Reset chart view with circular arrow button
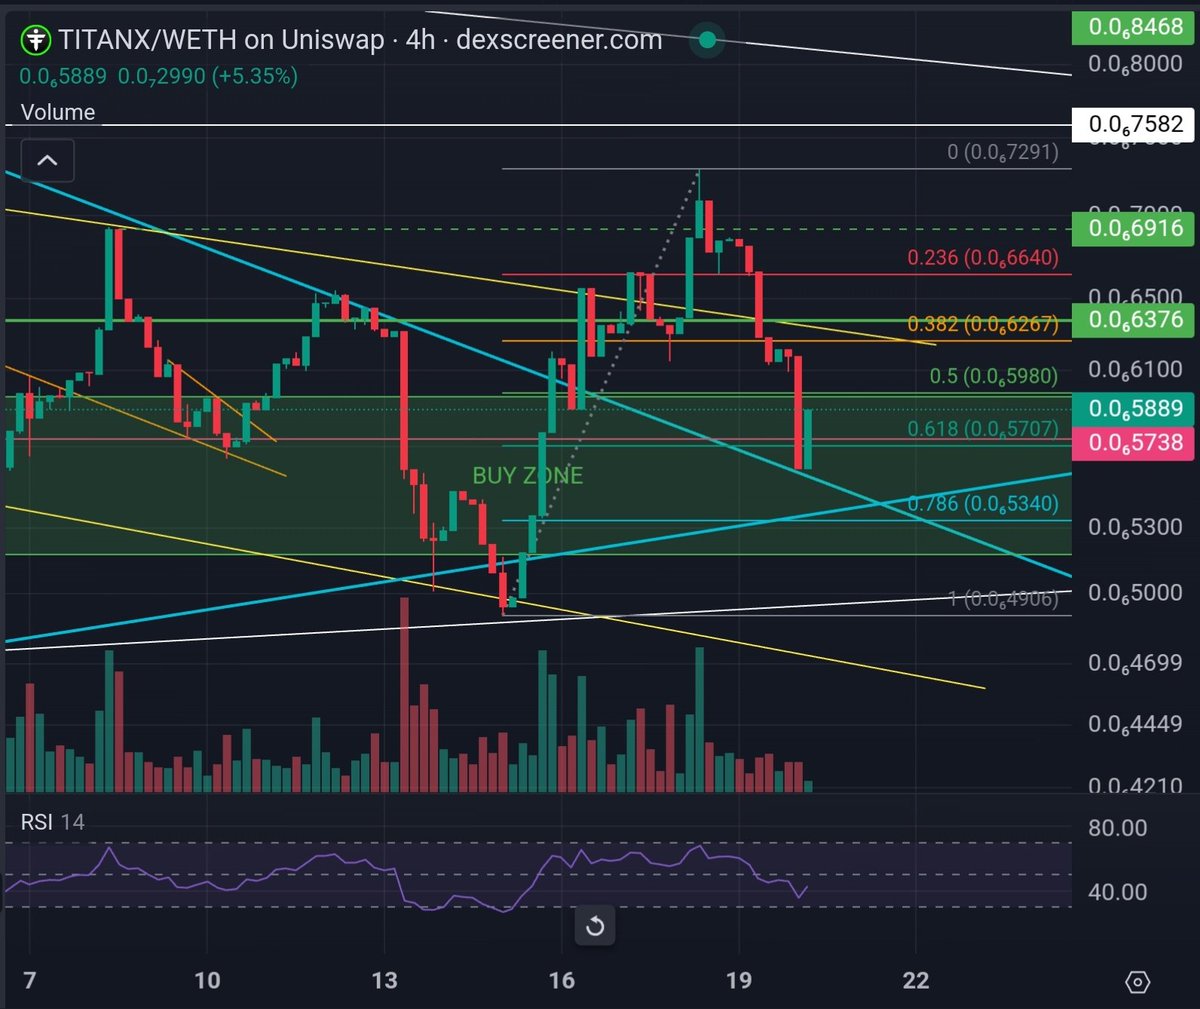1200x1009 pixels. coord(595,926)
